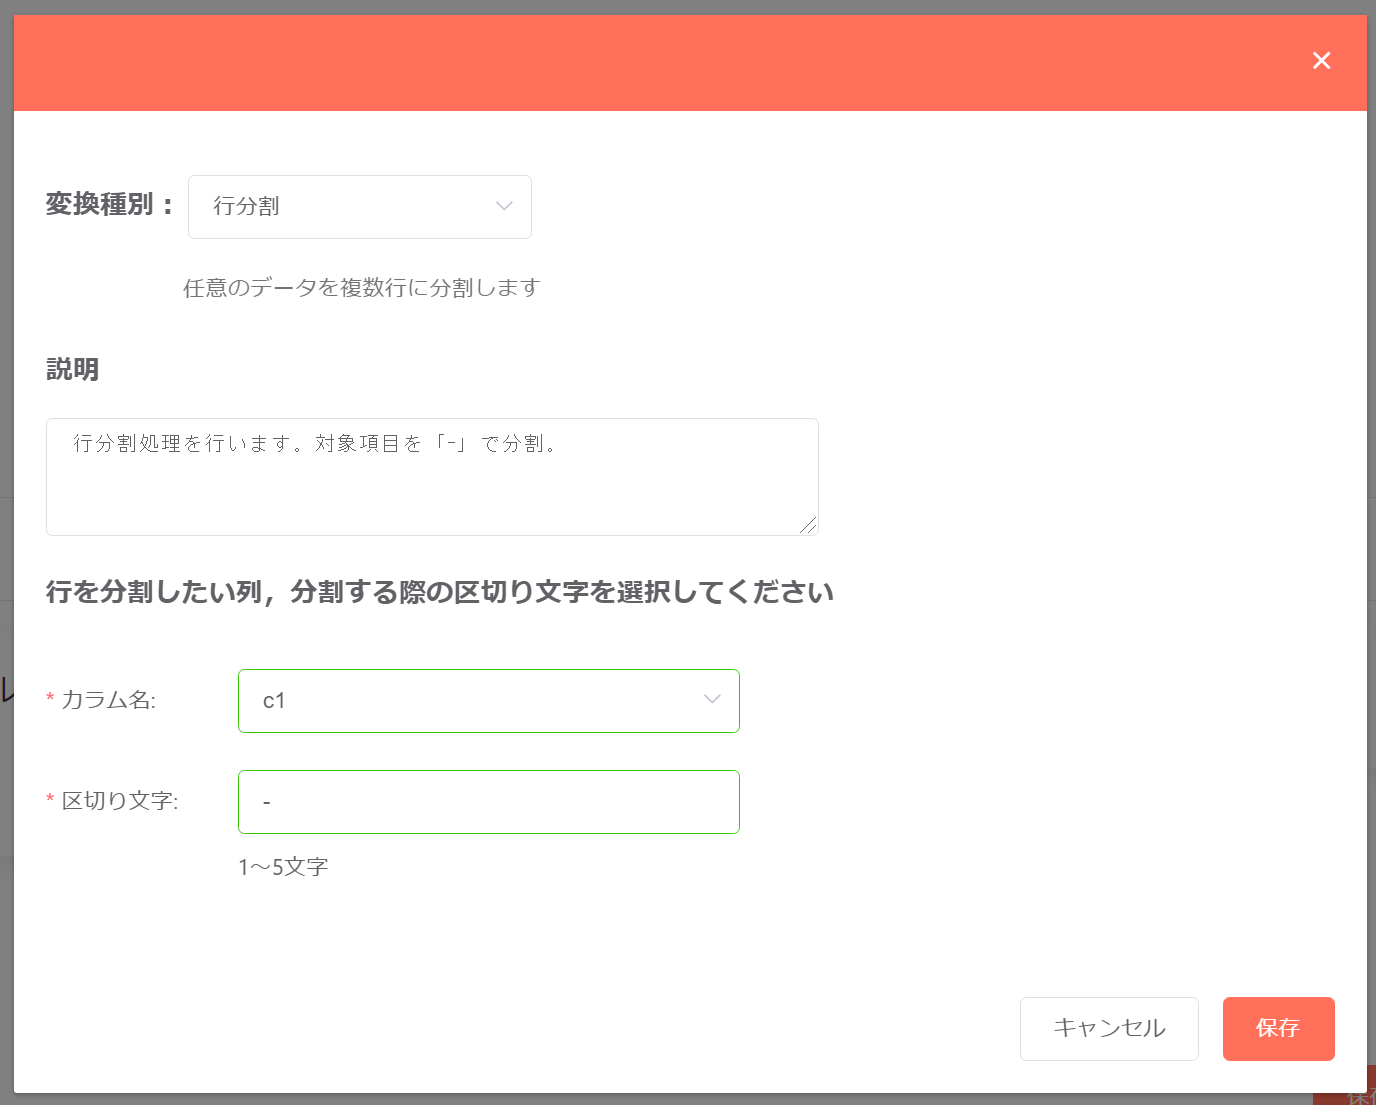
Task: Click the text 任意のデータを複数行に分割します
Action: click(361, 288)
